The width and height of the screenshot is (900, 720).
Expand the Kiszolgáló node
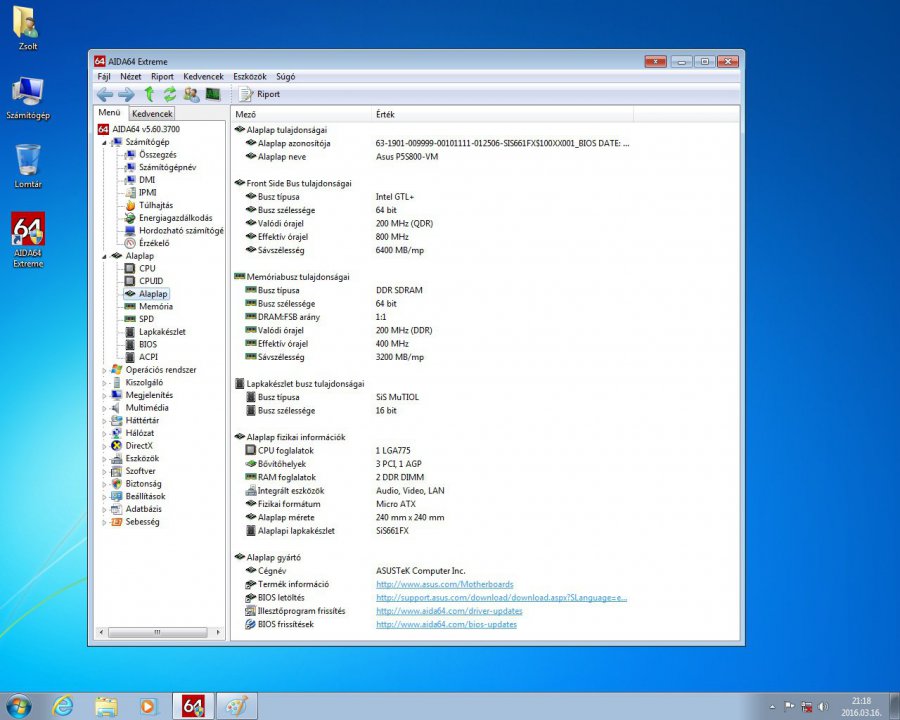(x=104, y=383)
